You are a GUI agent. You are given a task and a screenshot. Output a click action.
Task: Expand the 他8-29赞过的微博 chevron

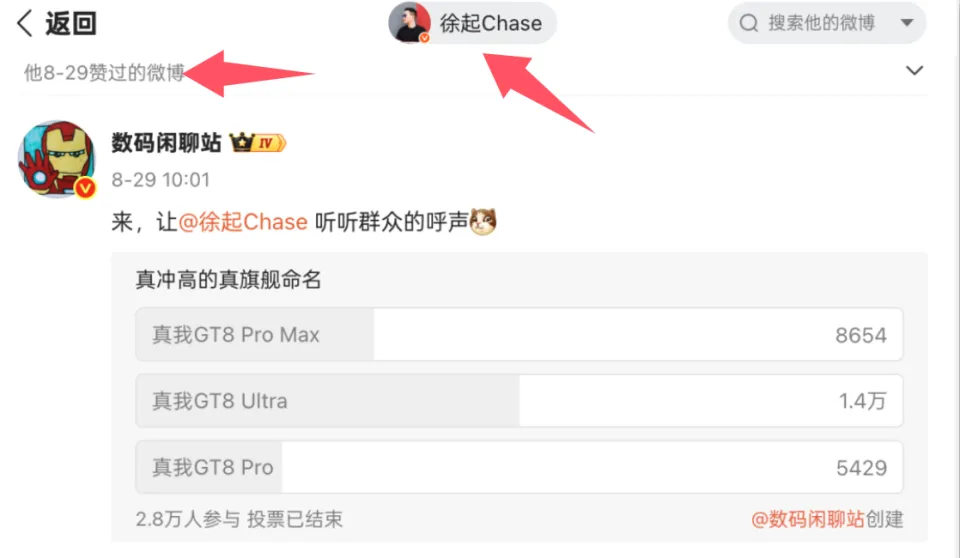tap(914, 70)
